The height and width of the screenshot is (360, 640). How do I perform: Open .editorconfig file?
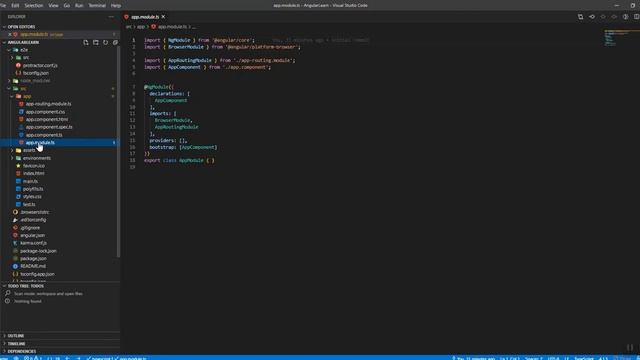[33, 220]
